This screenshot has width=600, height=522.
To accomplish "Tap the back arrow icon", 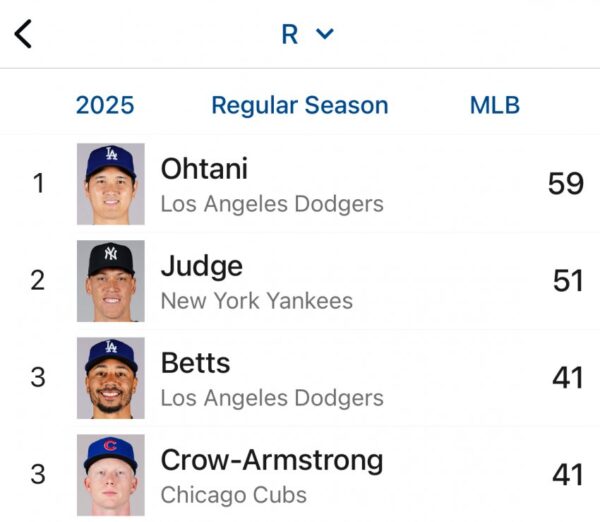I will [x=24, y=34].
